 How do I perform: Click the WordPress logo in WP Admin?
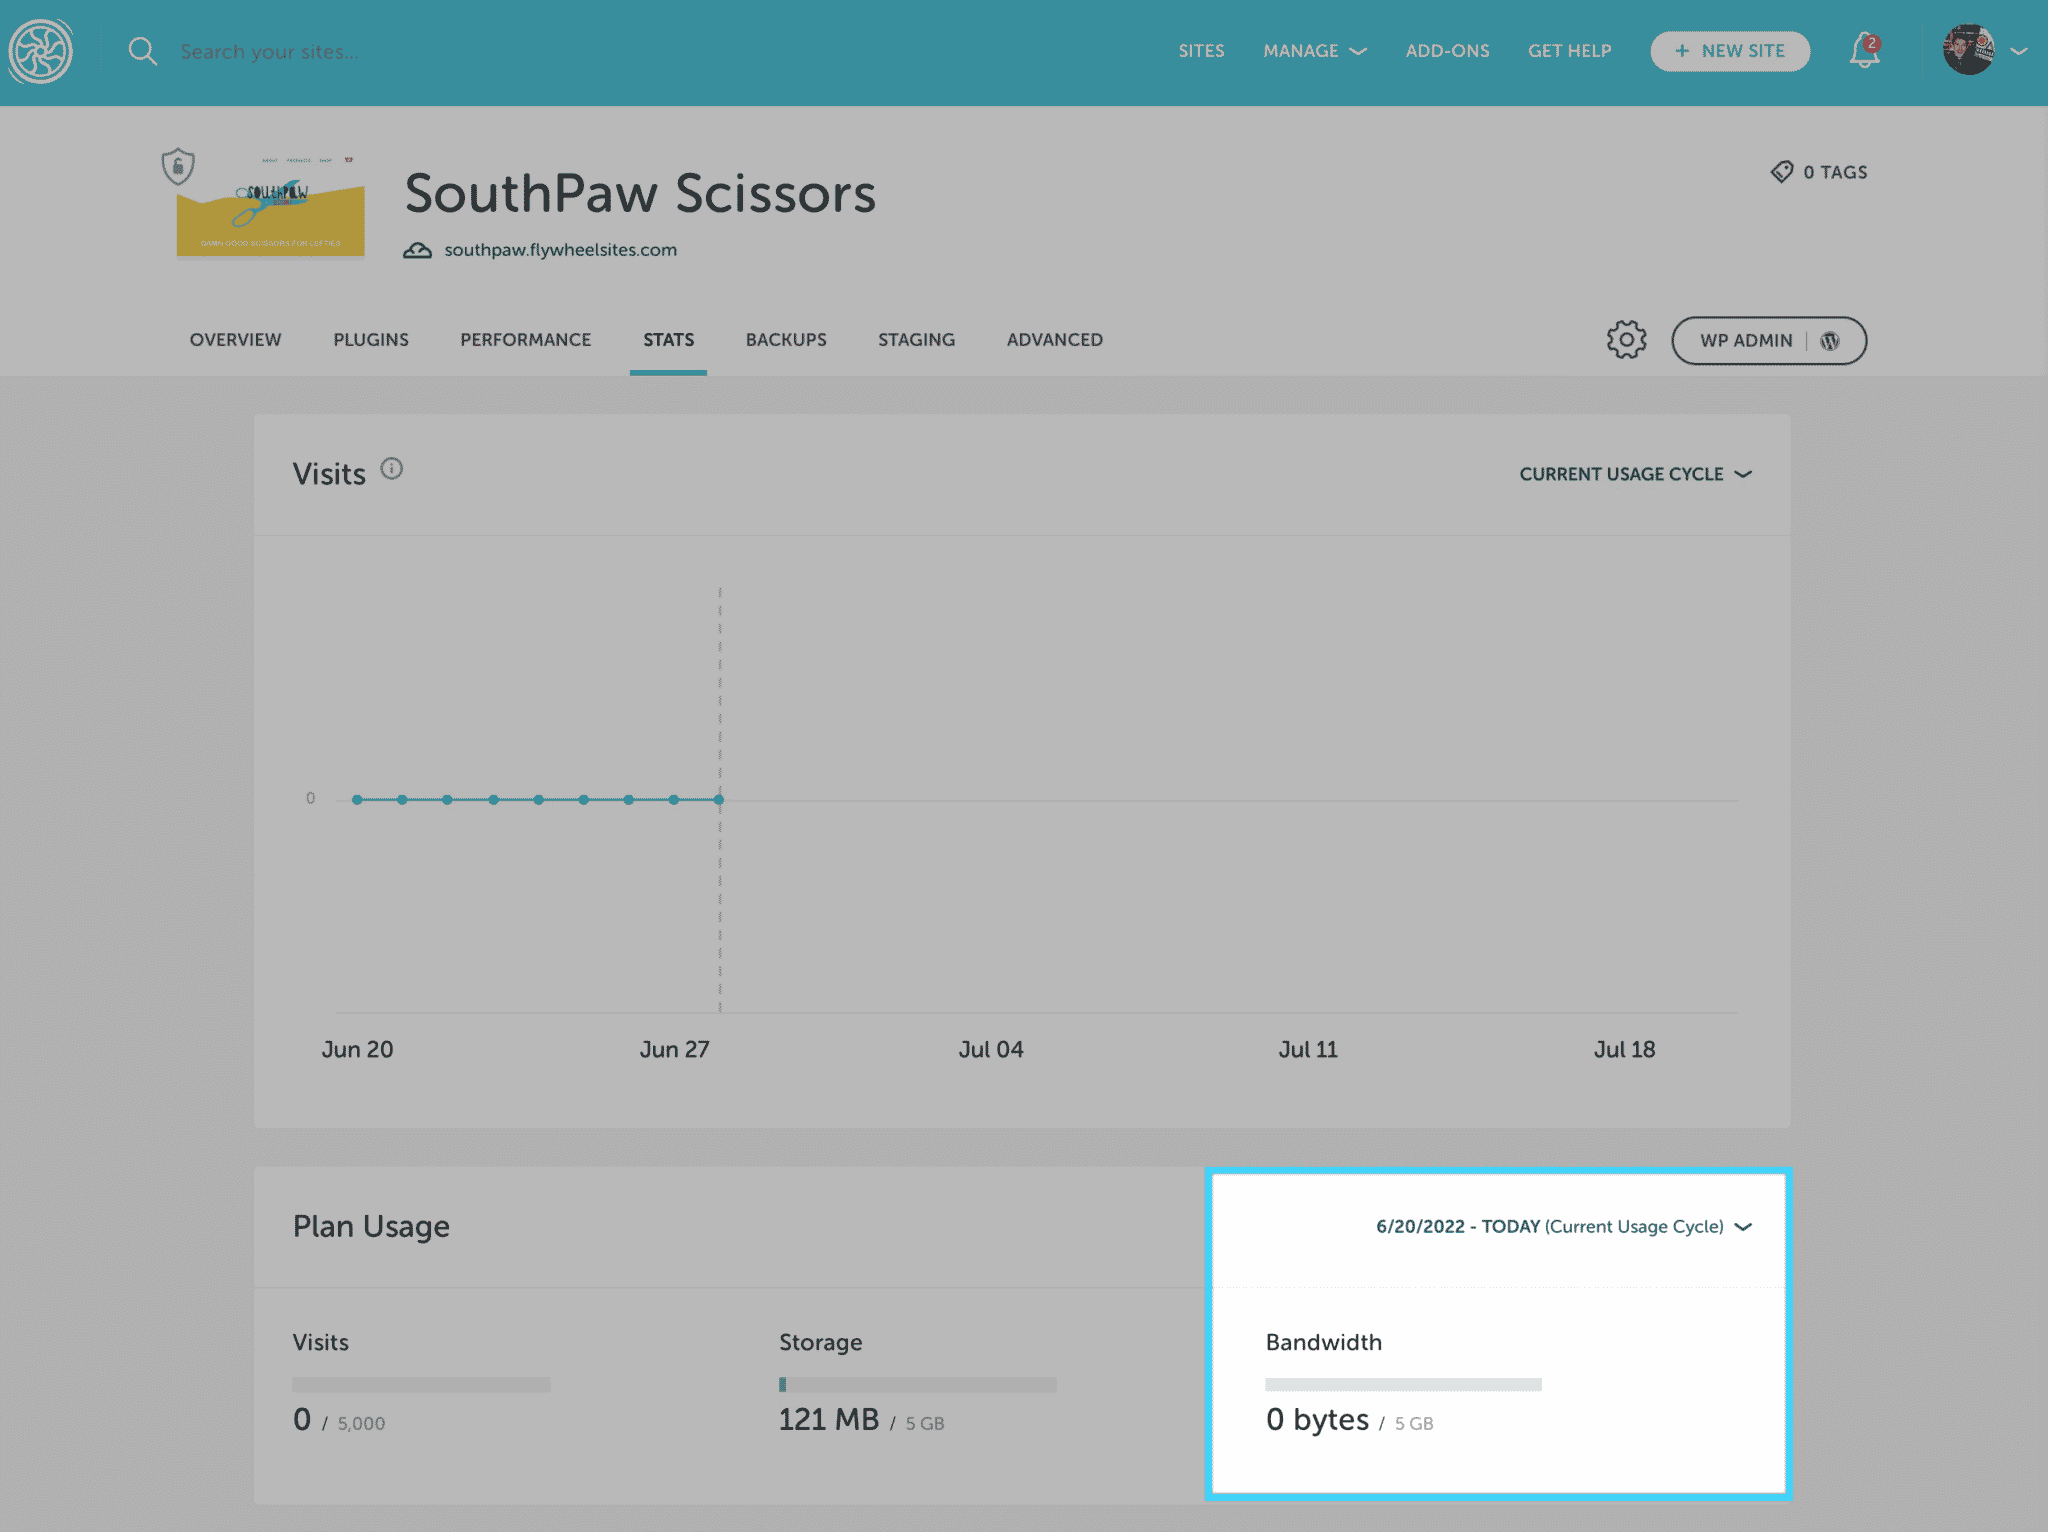pyautogui.click(x=1830, y=341)
